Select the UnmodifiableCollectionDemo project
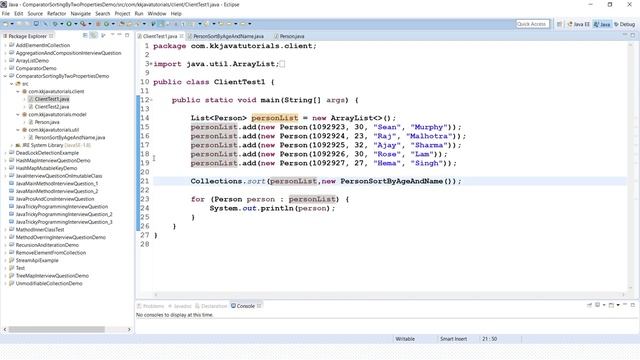Screen dimensions: 640x360 point(49,283)
